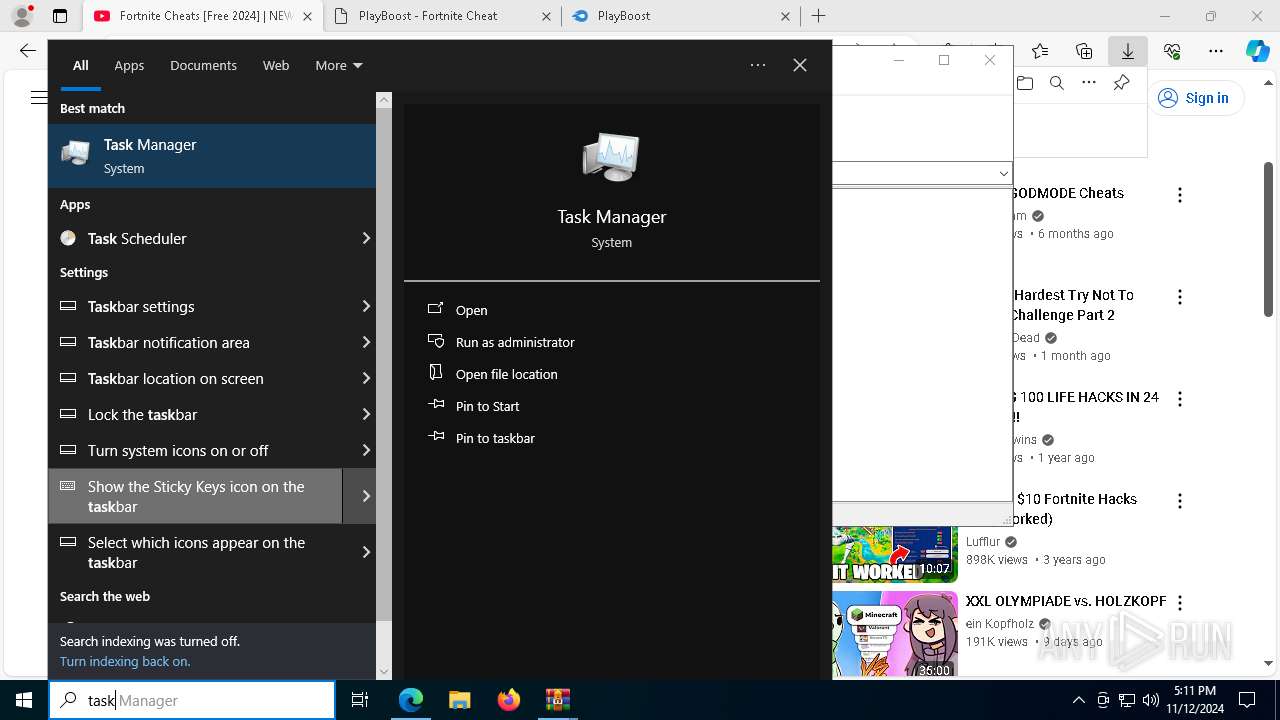Screen dimensions: 1280x720
Task: Open options for GODMODE Cheats video
Action: 1180,195
